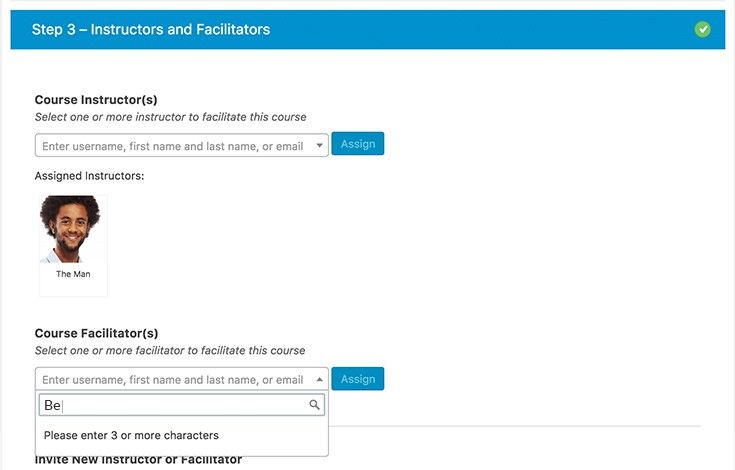The image size is (735, 470).
Task: Assign the selected course facilitator
Action: (358, 379)
